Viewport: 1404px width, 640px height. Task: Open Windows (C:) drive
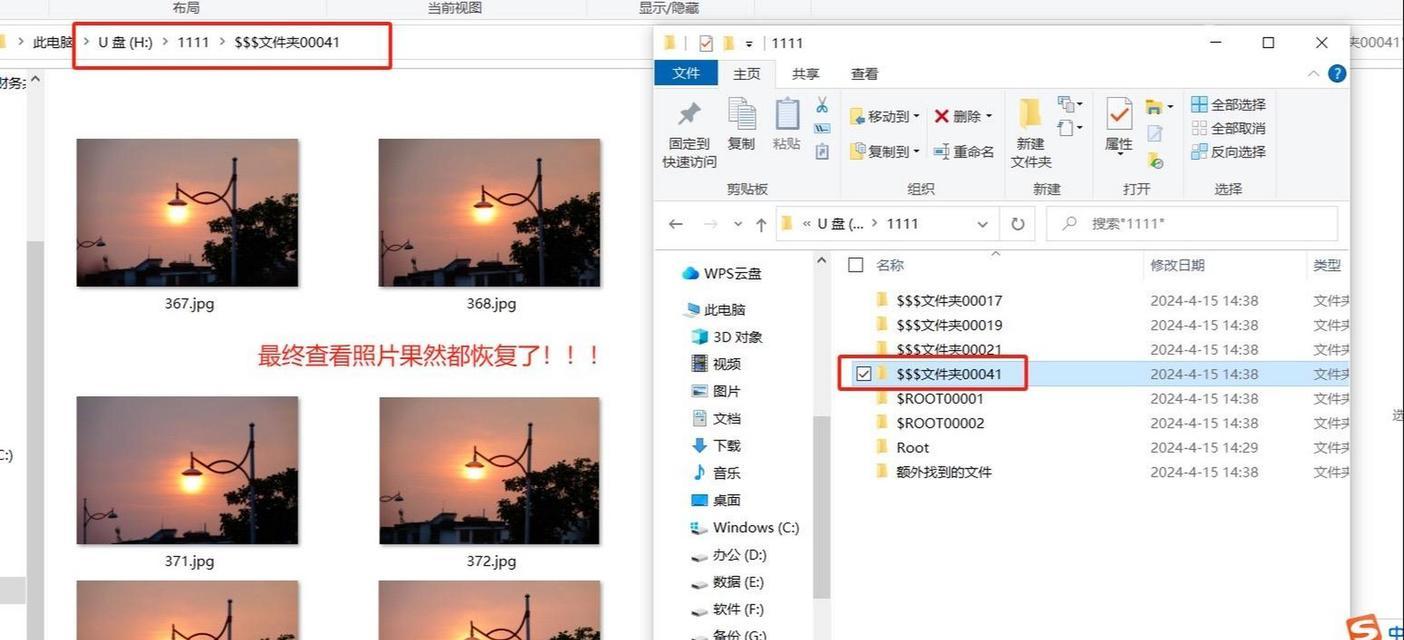[x=745, y=527]
